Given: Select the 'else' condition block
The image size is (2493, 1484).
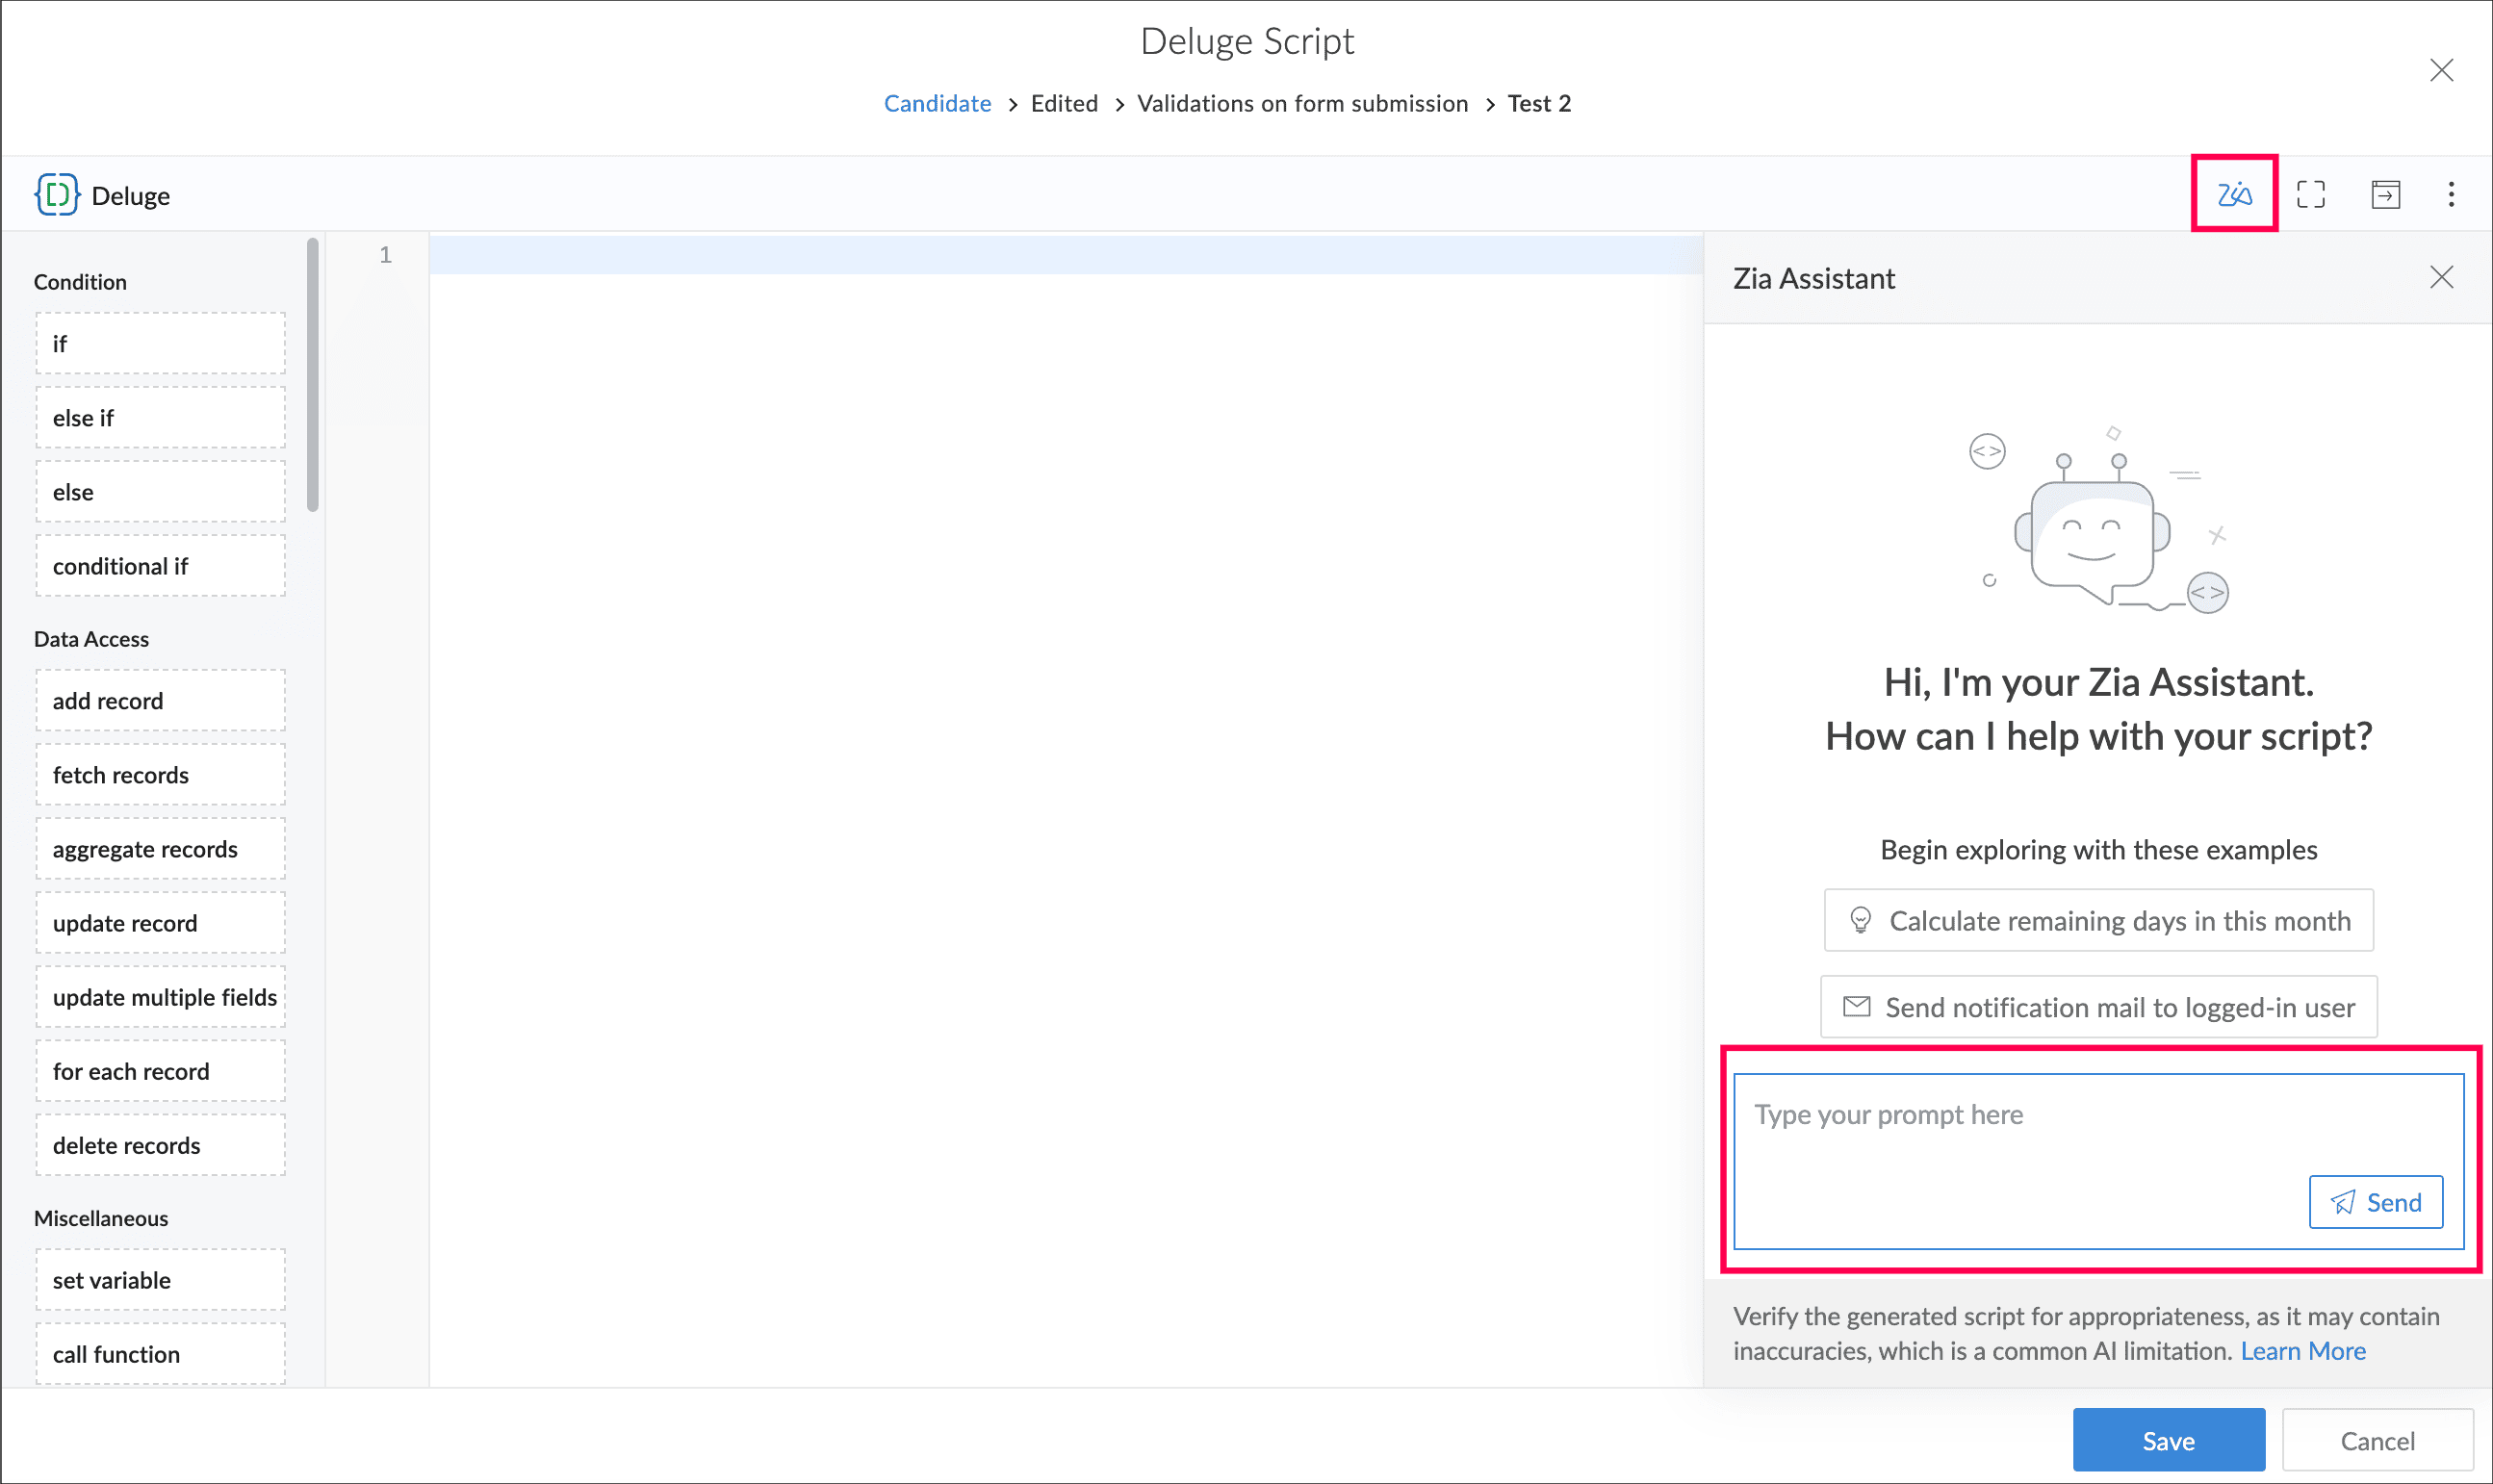Looking at the screenshot, I should (160, 491).
